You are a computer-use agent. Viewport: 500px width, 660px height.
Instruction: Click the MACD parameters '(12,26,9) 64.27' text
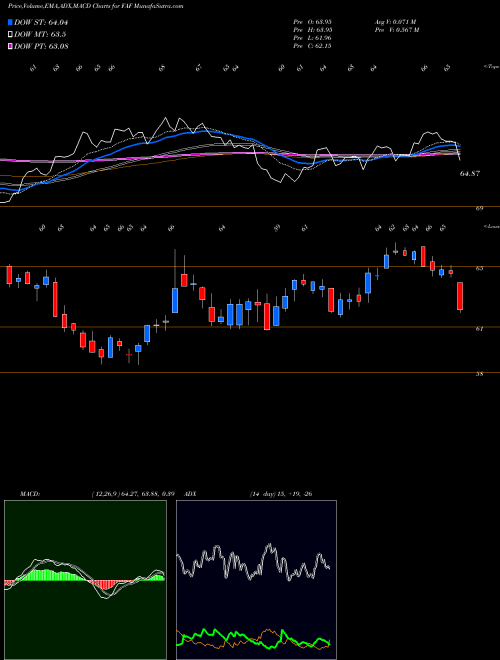tap(133, 494)
